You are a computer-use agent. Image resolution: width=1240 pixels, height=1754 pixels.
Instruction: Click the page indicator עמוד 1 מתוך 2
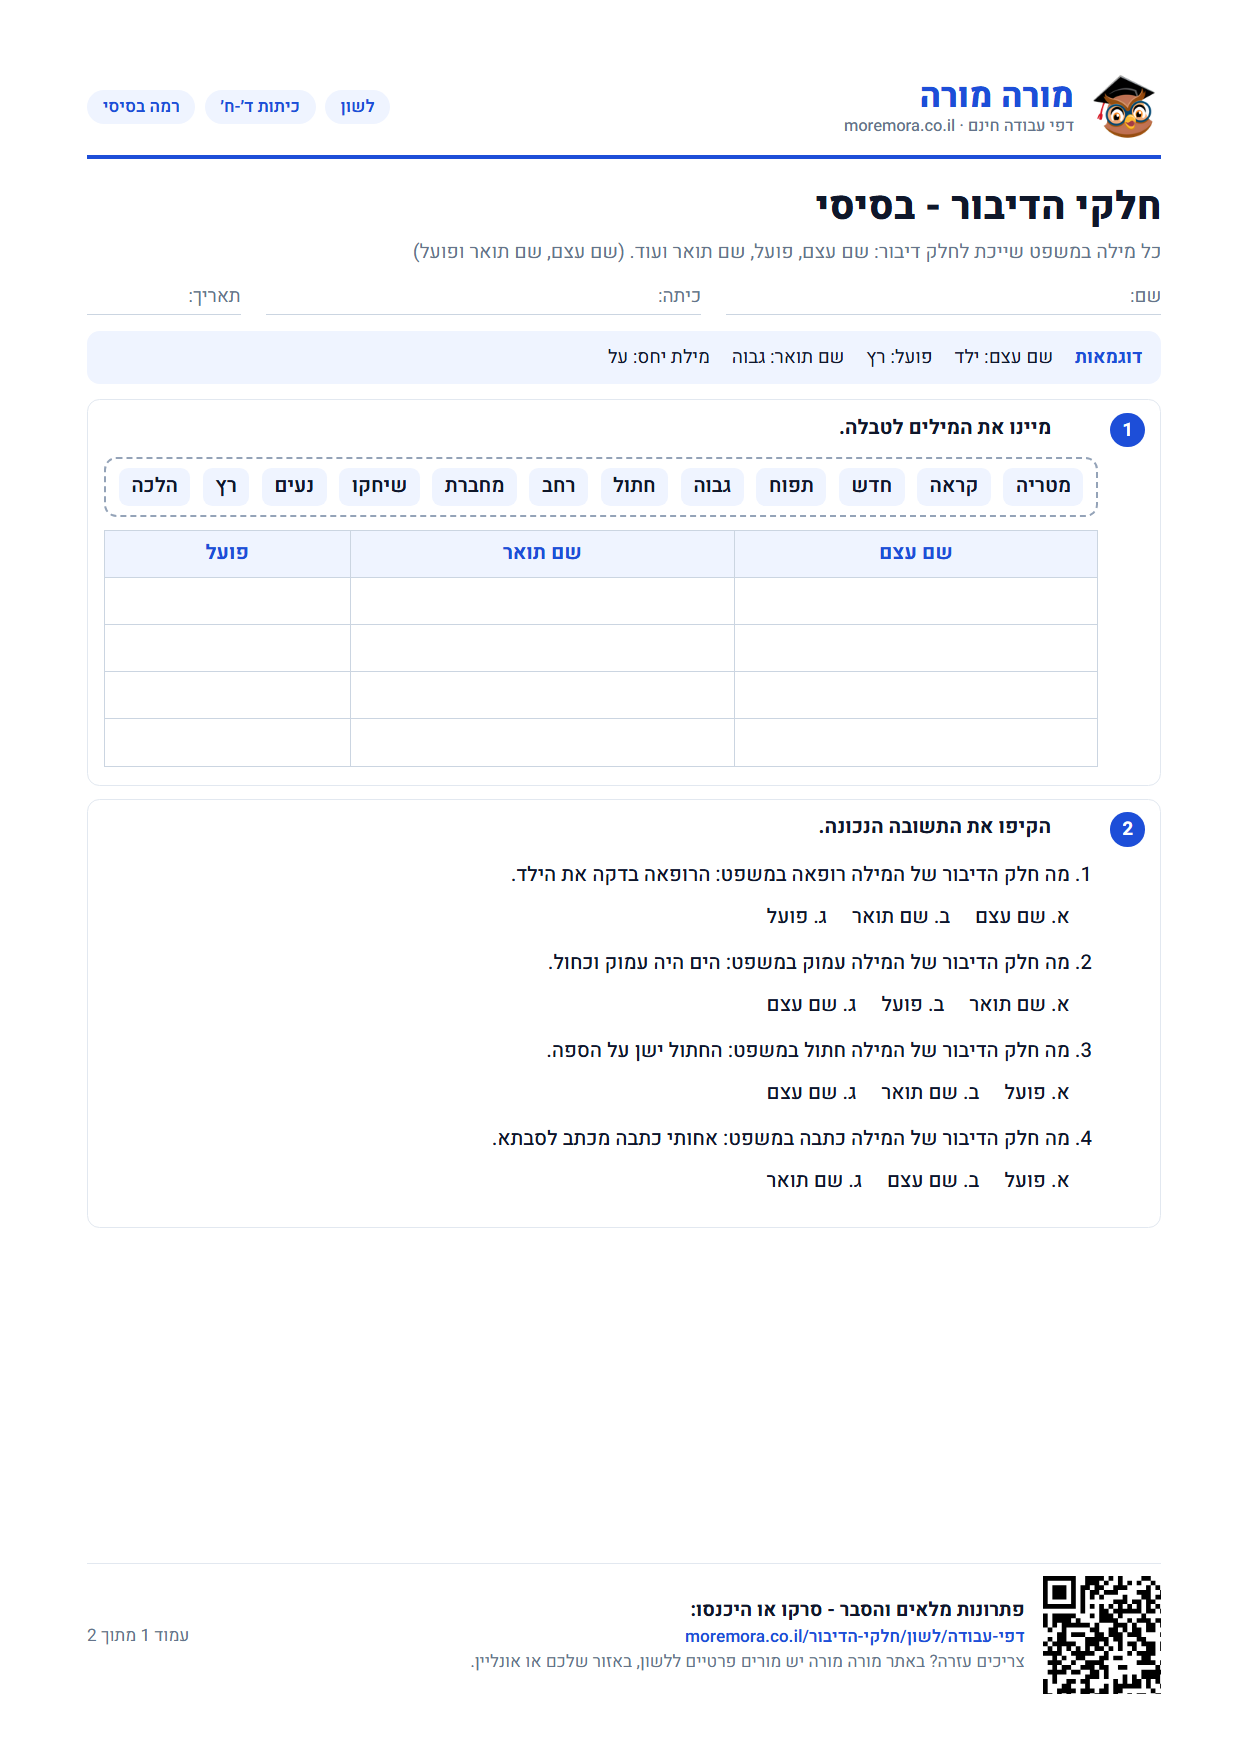point(138,1635)
